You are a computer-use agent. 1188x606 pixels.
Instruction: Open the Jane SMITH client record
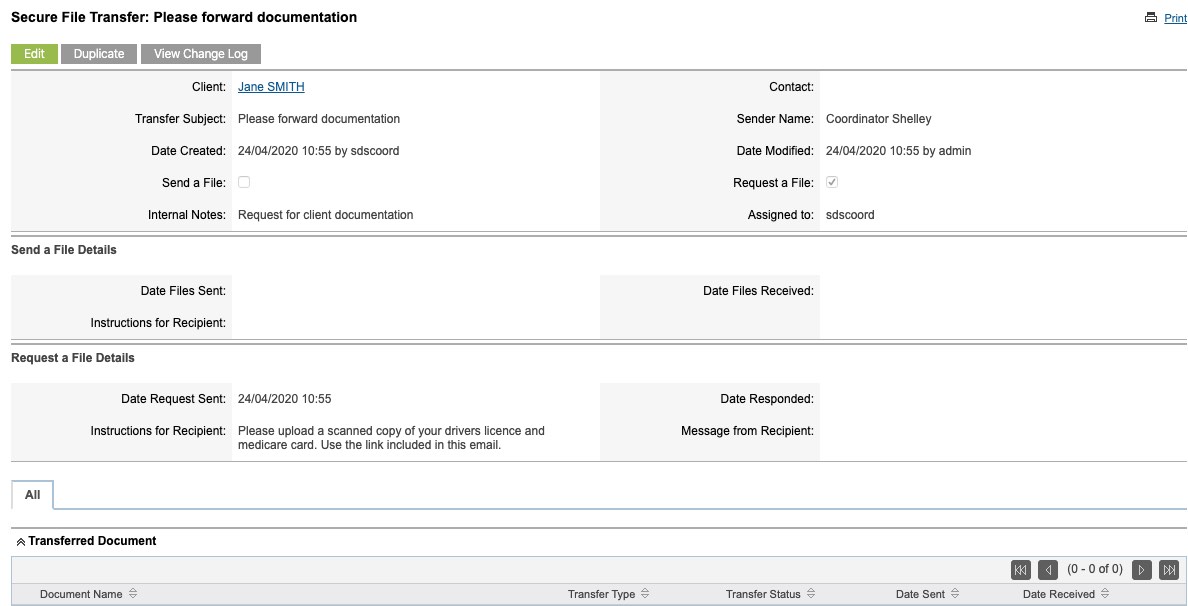coord(270,87)
